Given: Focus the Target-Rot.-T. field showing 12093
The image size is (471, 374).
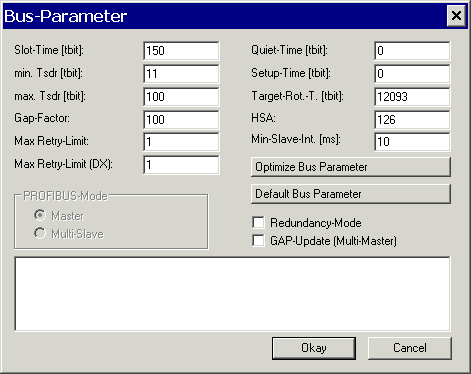Looking at the screenshot, I should point(412,97).
